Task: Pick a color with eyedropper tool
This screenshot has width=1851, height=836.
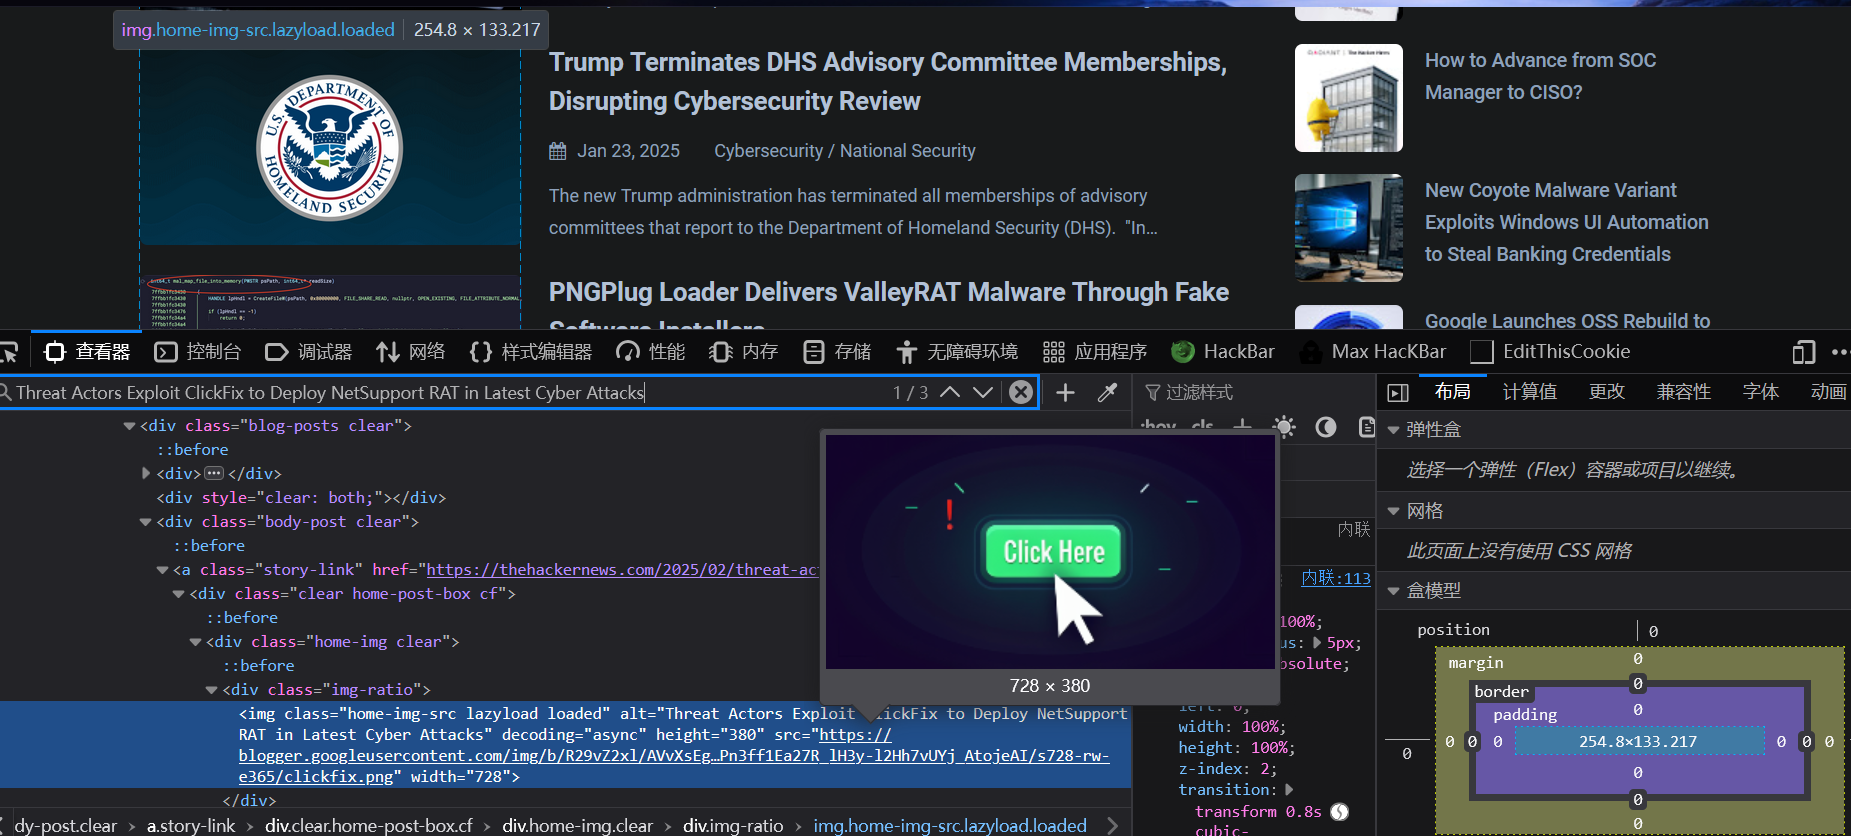Action: tap(1107, 392)
